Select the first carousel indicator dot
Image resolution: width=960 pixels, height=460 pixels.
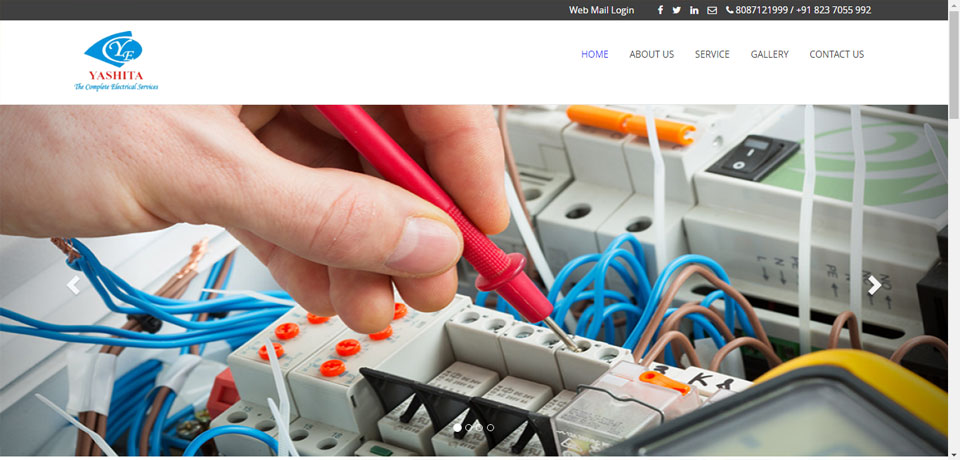[457, 428]
